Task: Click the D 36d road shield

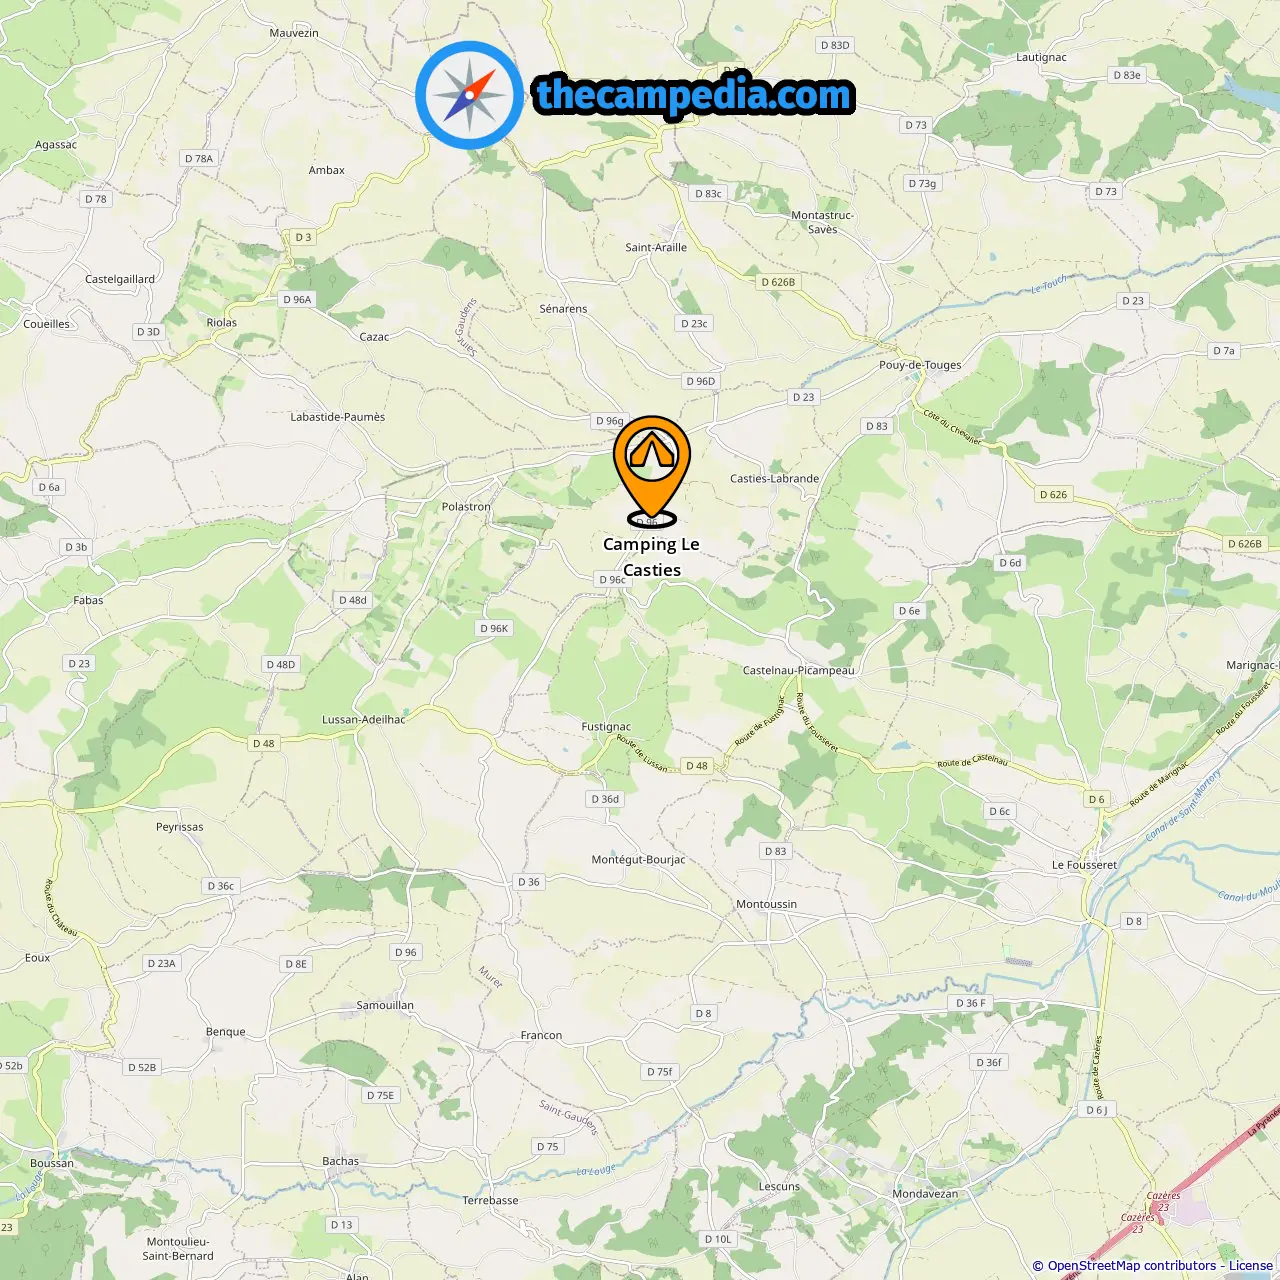Action: click(605, 799)
